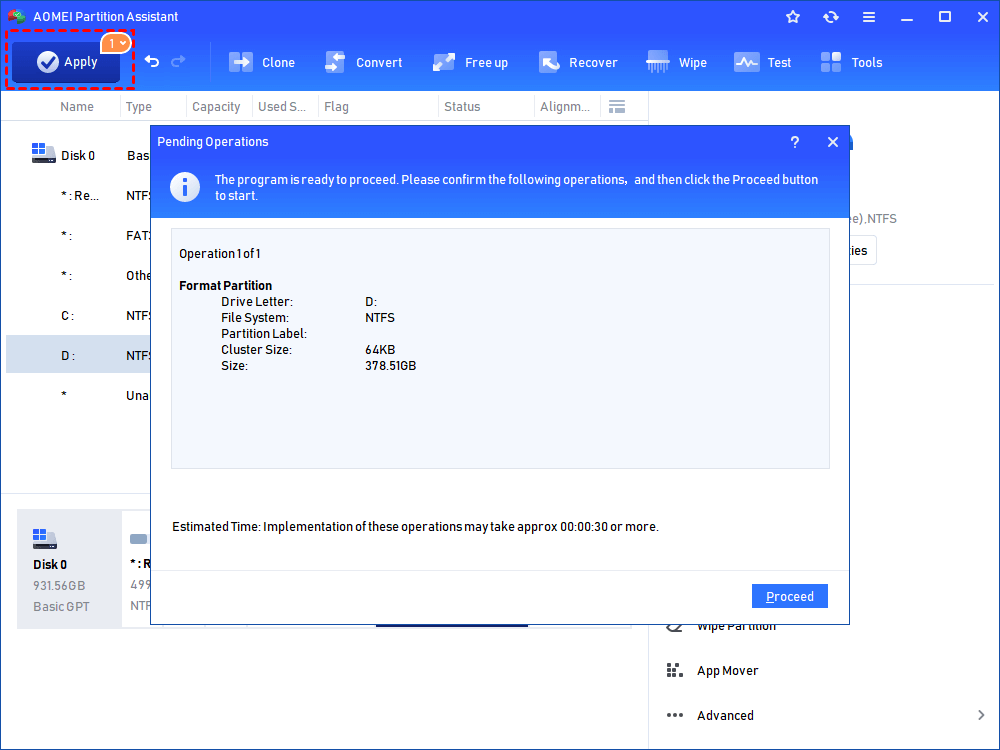Open the Tools menu

pos(851,62)
